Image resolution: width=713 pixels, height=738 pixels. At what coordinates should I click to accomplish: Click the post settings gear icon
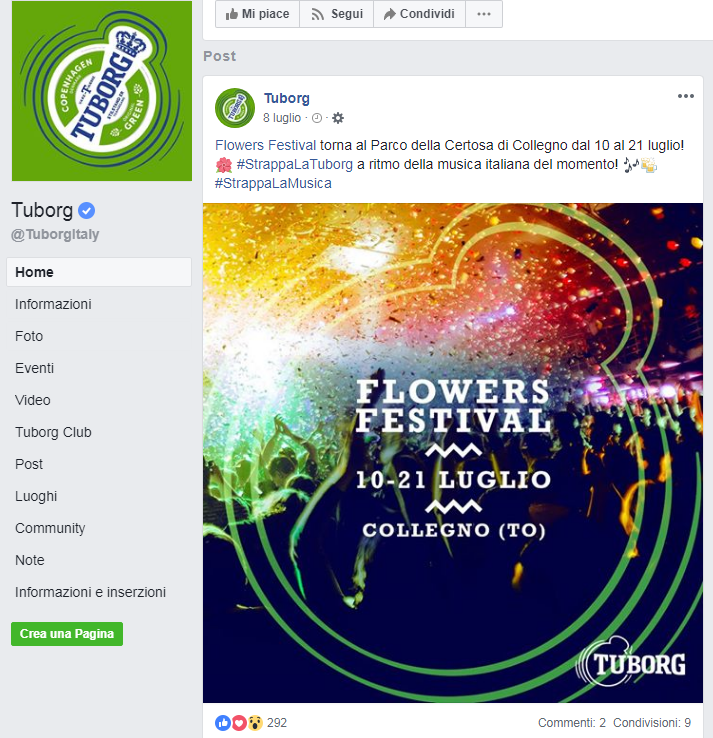coord(338,118)
